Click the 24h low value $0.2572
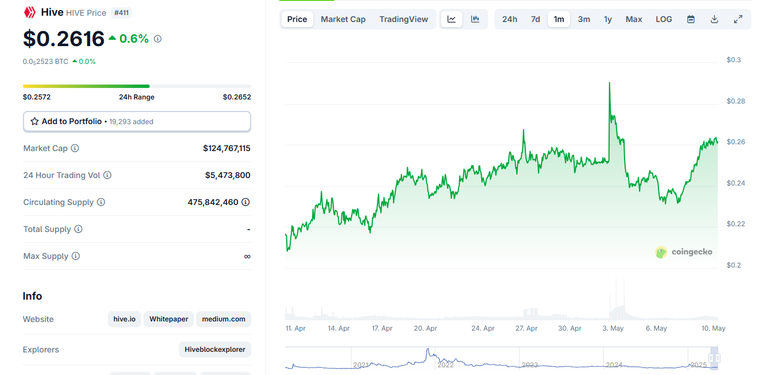The height and width of the screenshot is (375, 768). click(37, 97)
